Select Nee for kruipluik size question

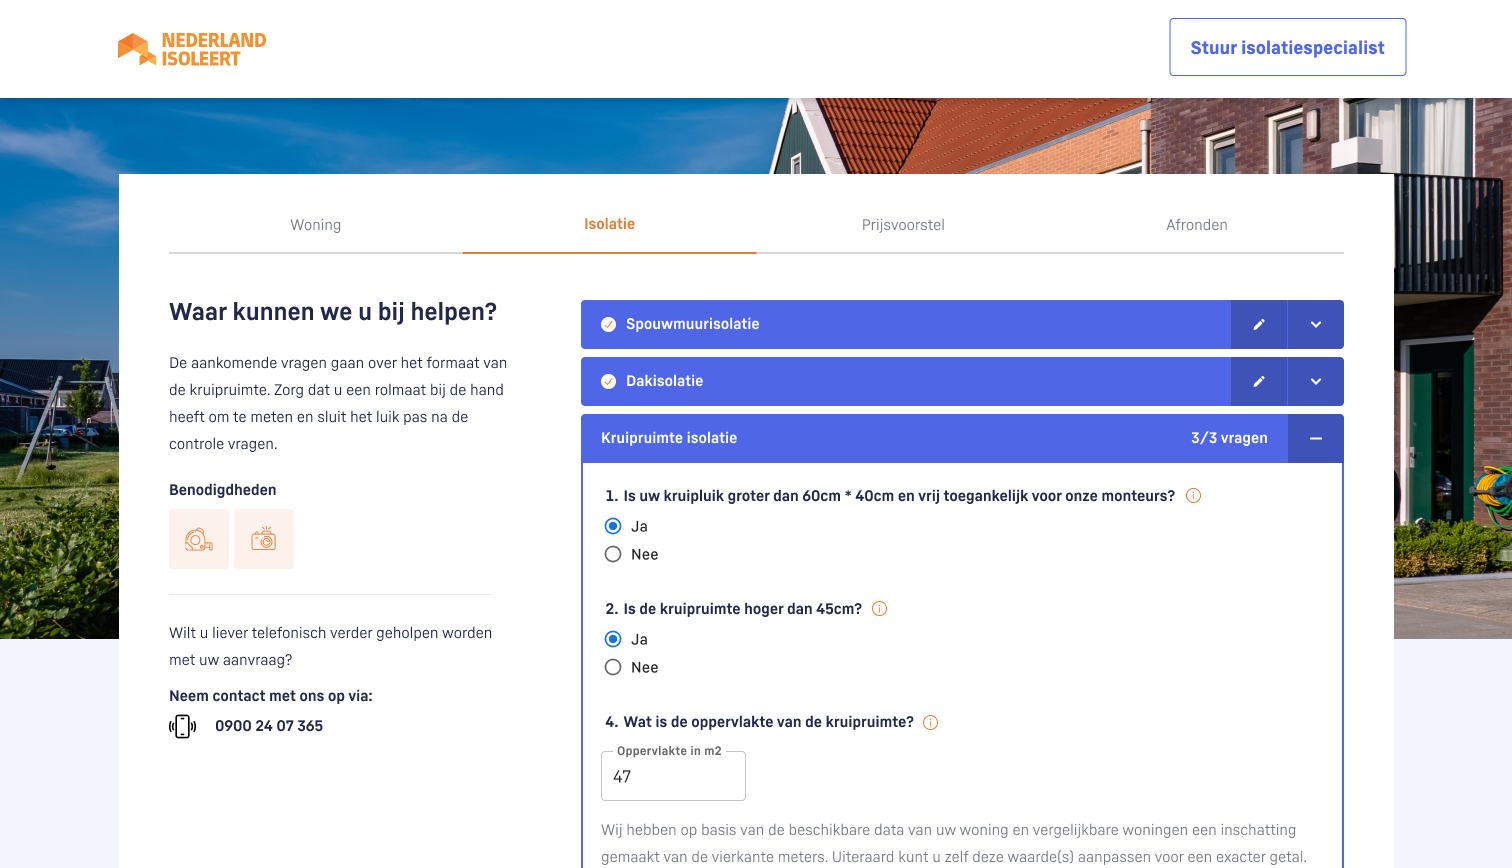click(x=613, y=554)
